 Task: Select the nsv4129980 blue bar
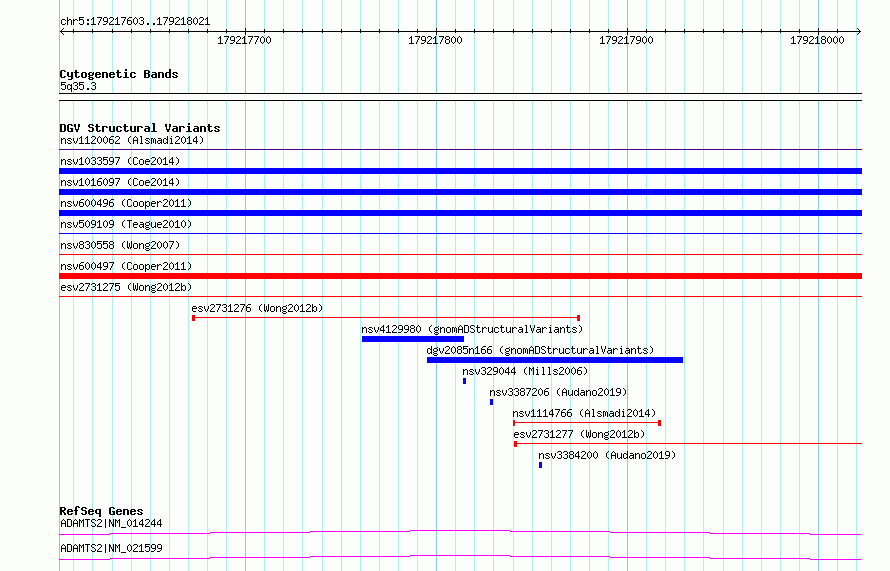pyautogui.click(x=413, y=339)
